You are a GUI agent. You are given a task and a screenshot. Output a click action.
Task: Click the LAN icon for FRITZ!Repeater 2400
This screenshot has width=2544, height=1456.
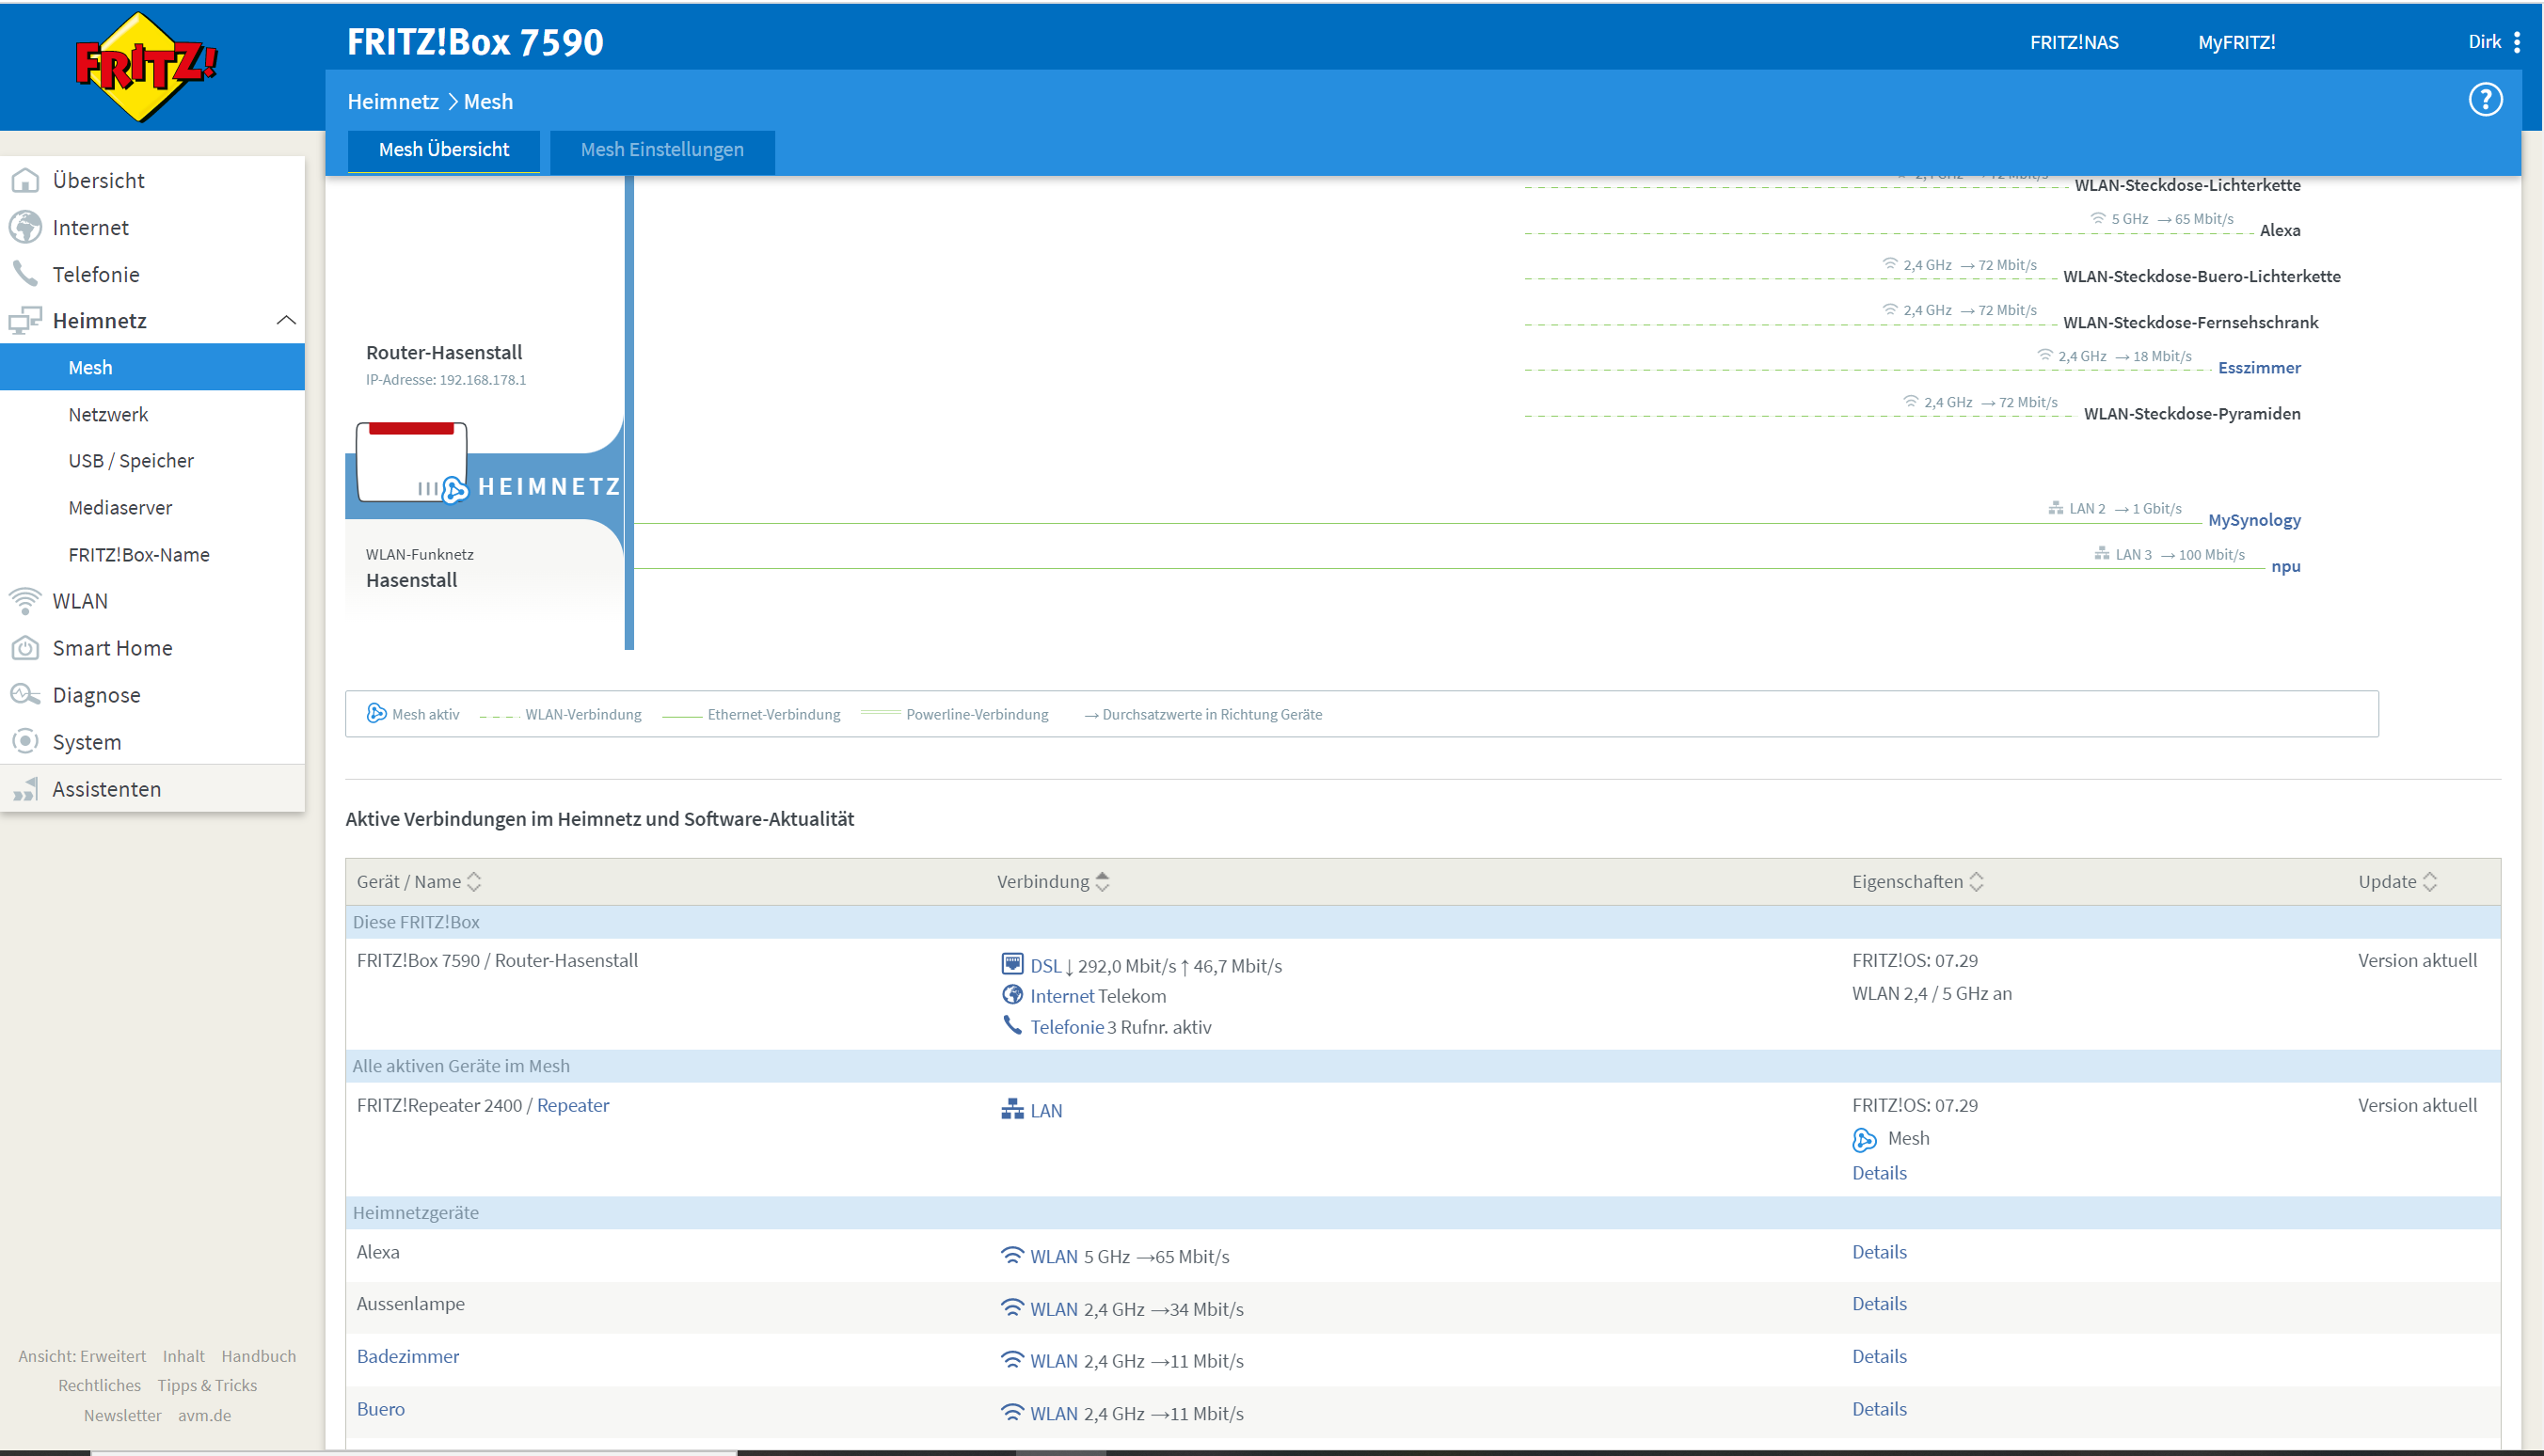[x=1012, y=1109]
